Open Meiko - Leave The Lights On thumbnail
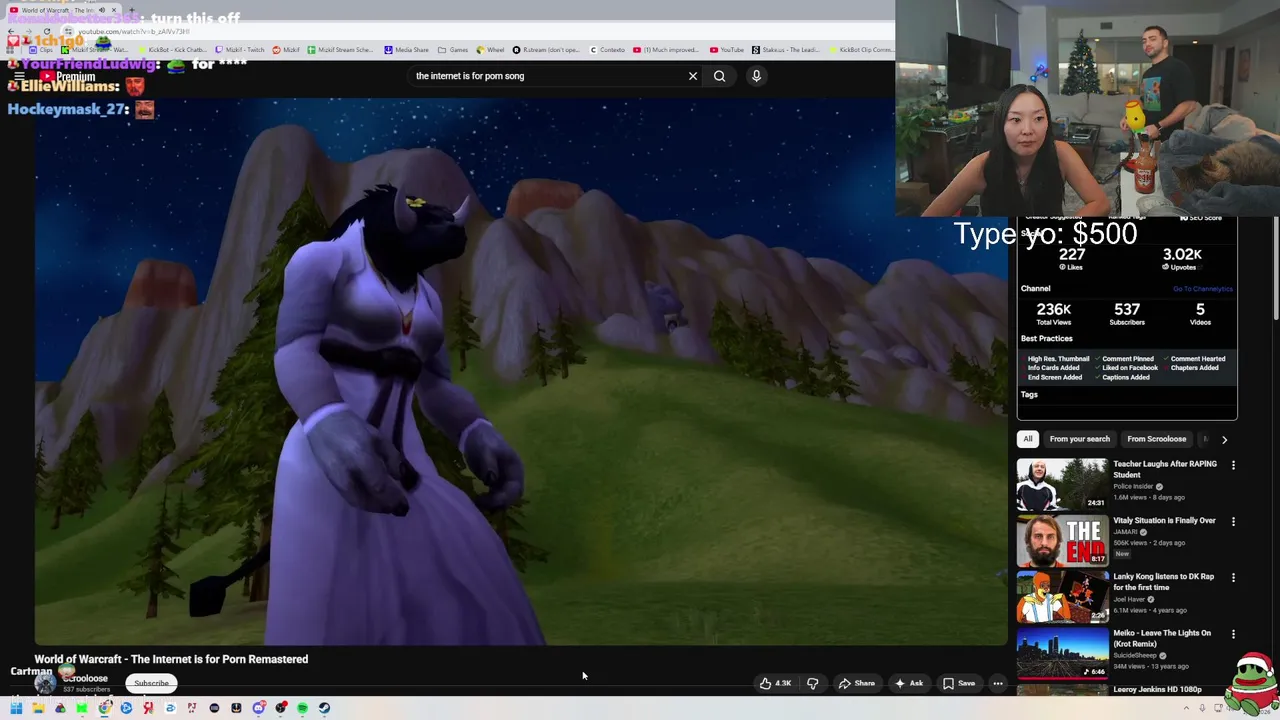 coord(1062,653)
